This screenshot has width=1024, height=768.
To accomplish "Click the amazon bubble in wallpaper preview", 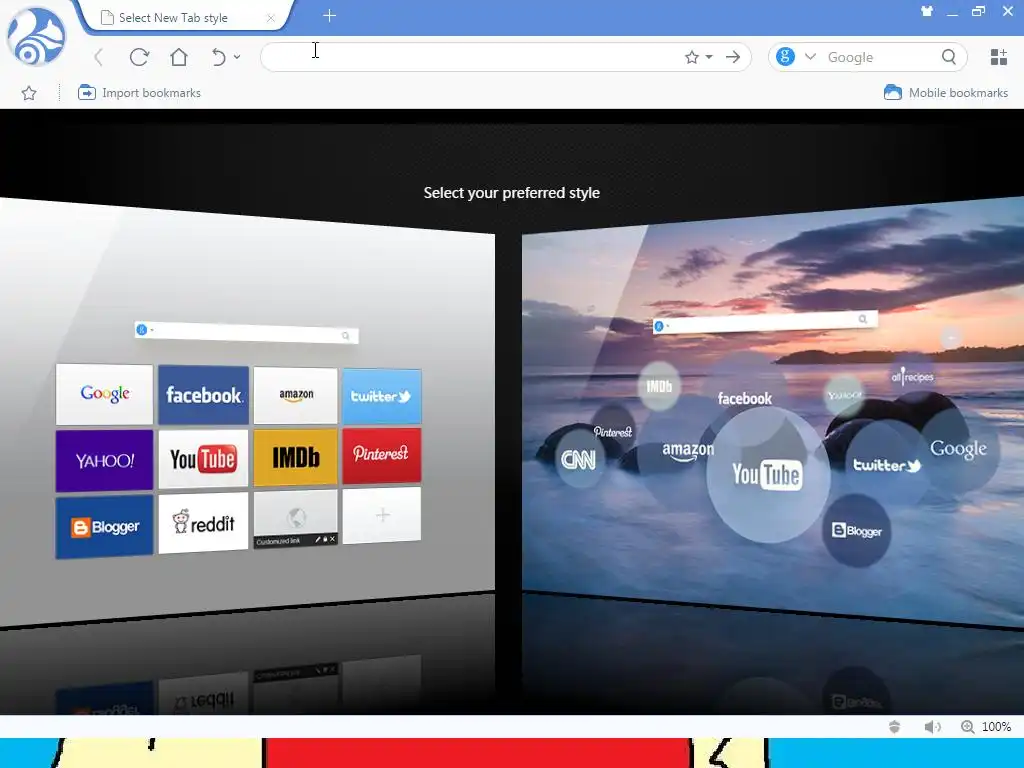I will point(688,451).
